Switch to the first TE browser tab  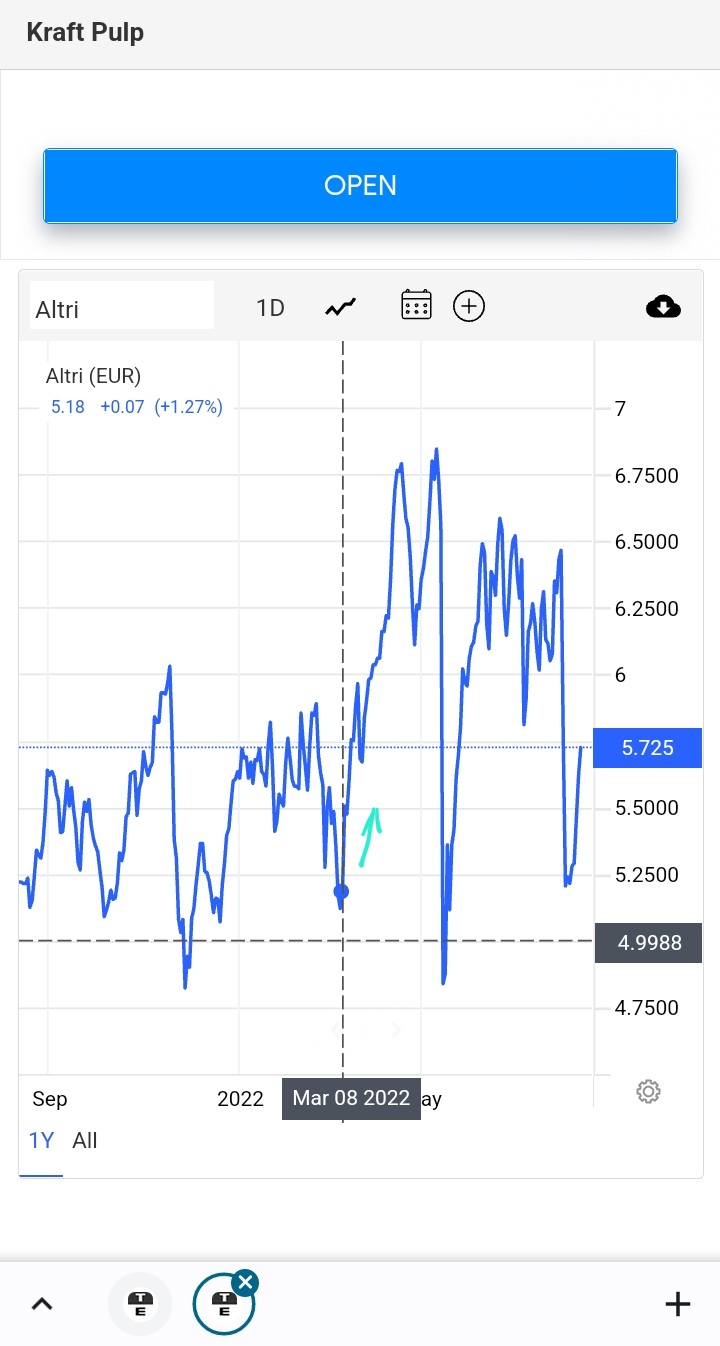[140, 1304]
